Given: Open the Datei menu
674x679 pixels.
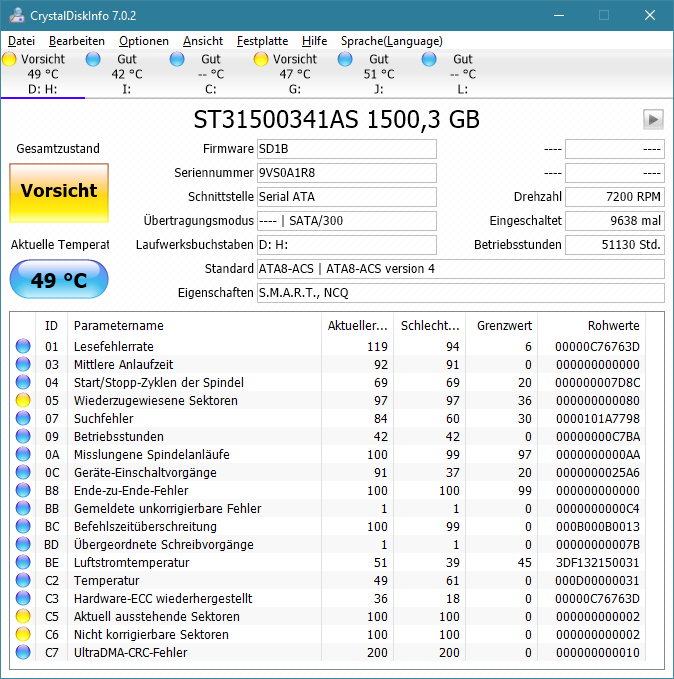Looking at the screenshot, I should coord(21,41).
